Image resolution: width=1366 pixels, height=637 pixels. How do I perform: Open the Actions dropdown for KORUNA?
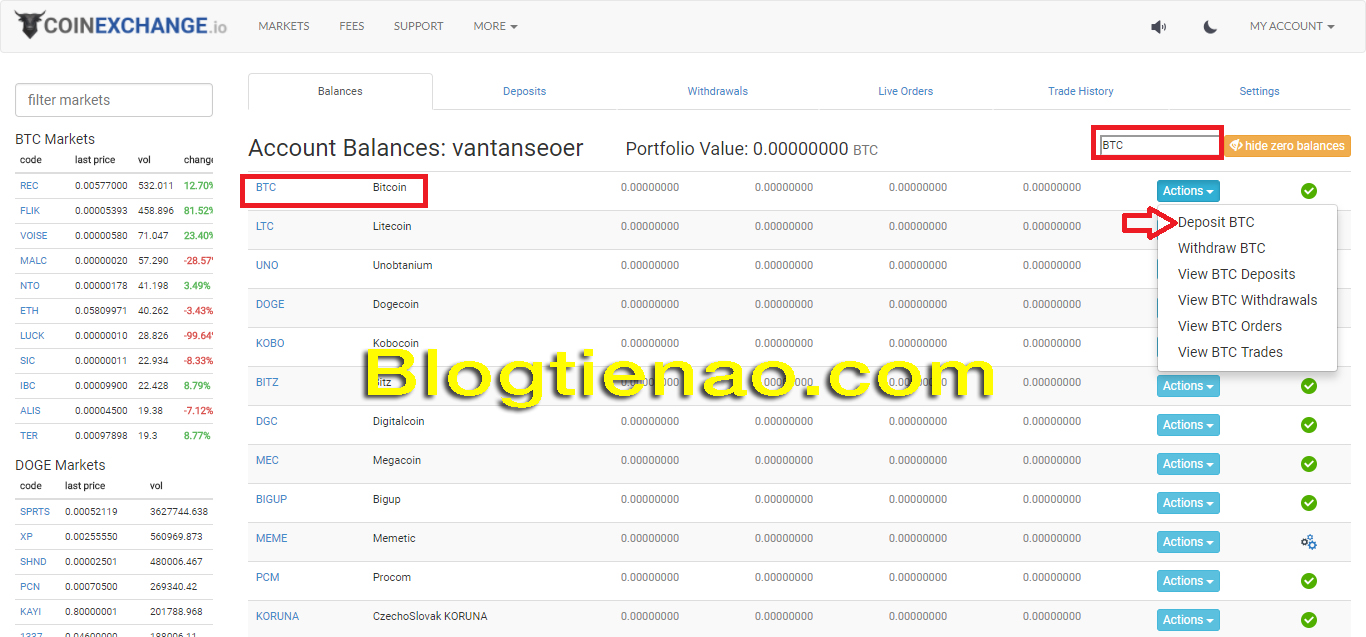point(1188,620)
